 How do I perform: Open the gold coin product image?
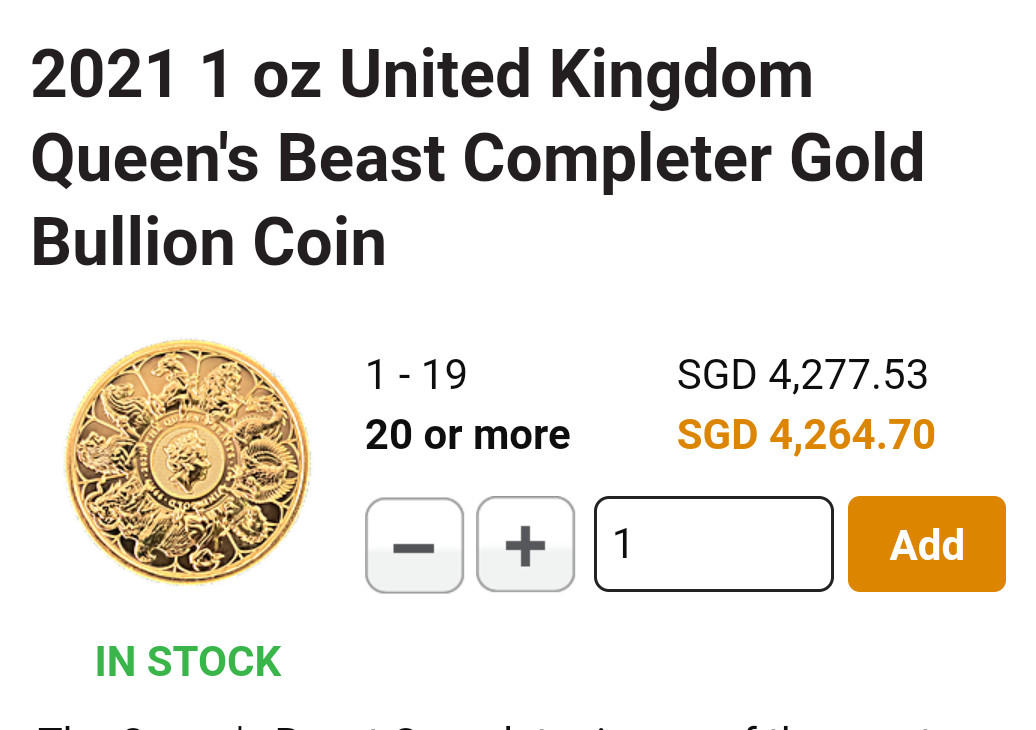point(188,460)
